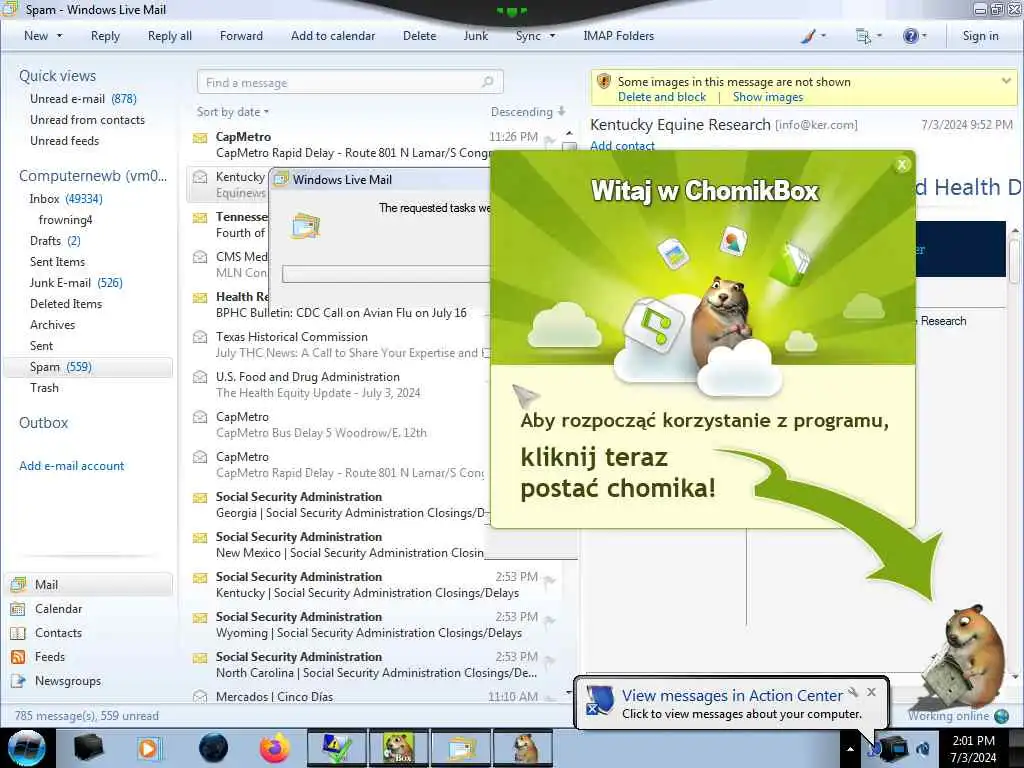Screen dimensions: 1024x768
Task: Open the media player taskbar icon
Action: (x=149, y=748)
